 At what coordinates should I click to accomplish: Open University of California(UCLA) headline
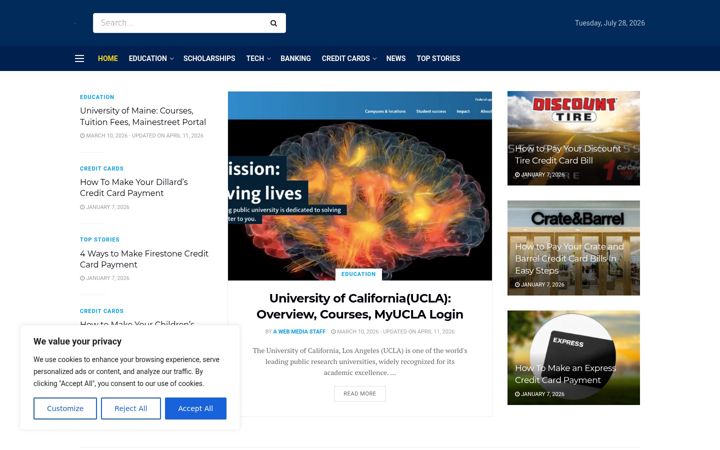360,306
